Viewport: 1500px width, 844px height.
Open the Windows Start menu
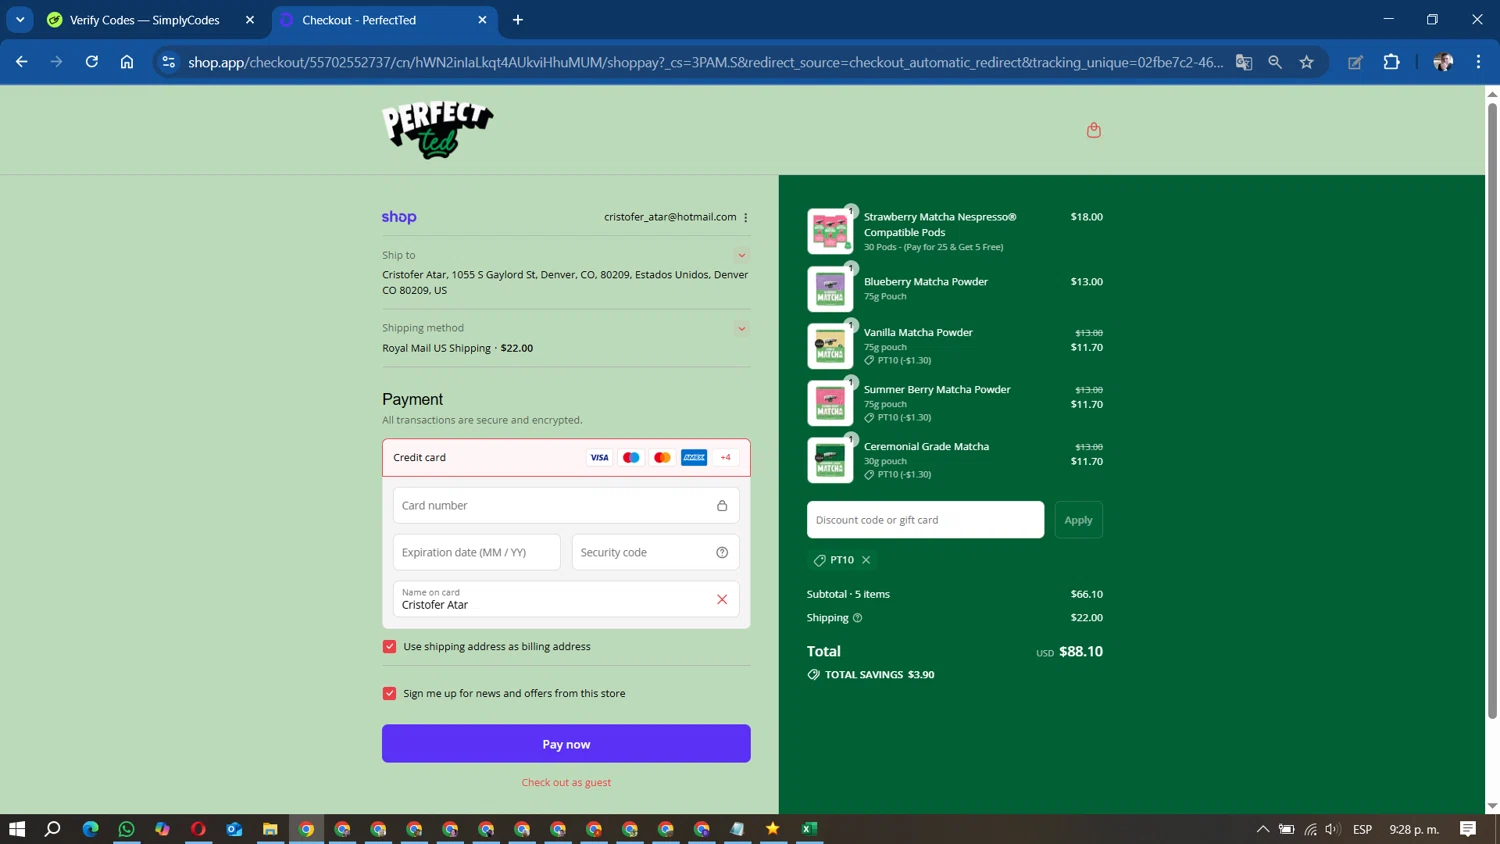click(17, 829)
